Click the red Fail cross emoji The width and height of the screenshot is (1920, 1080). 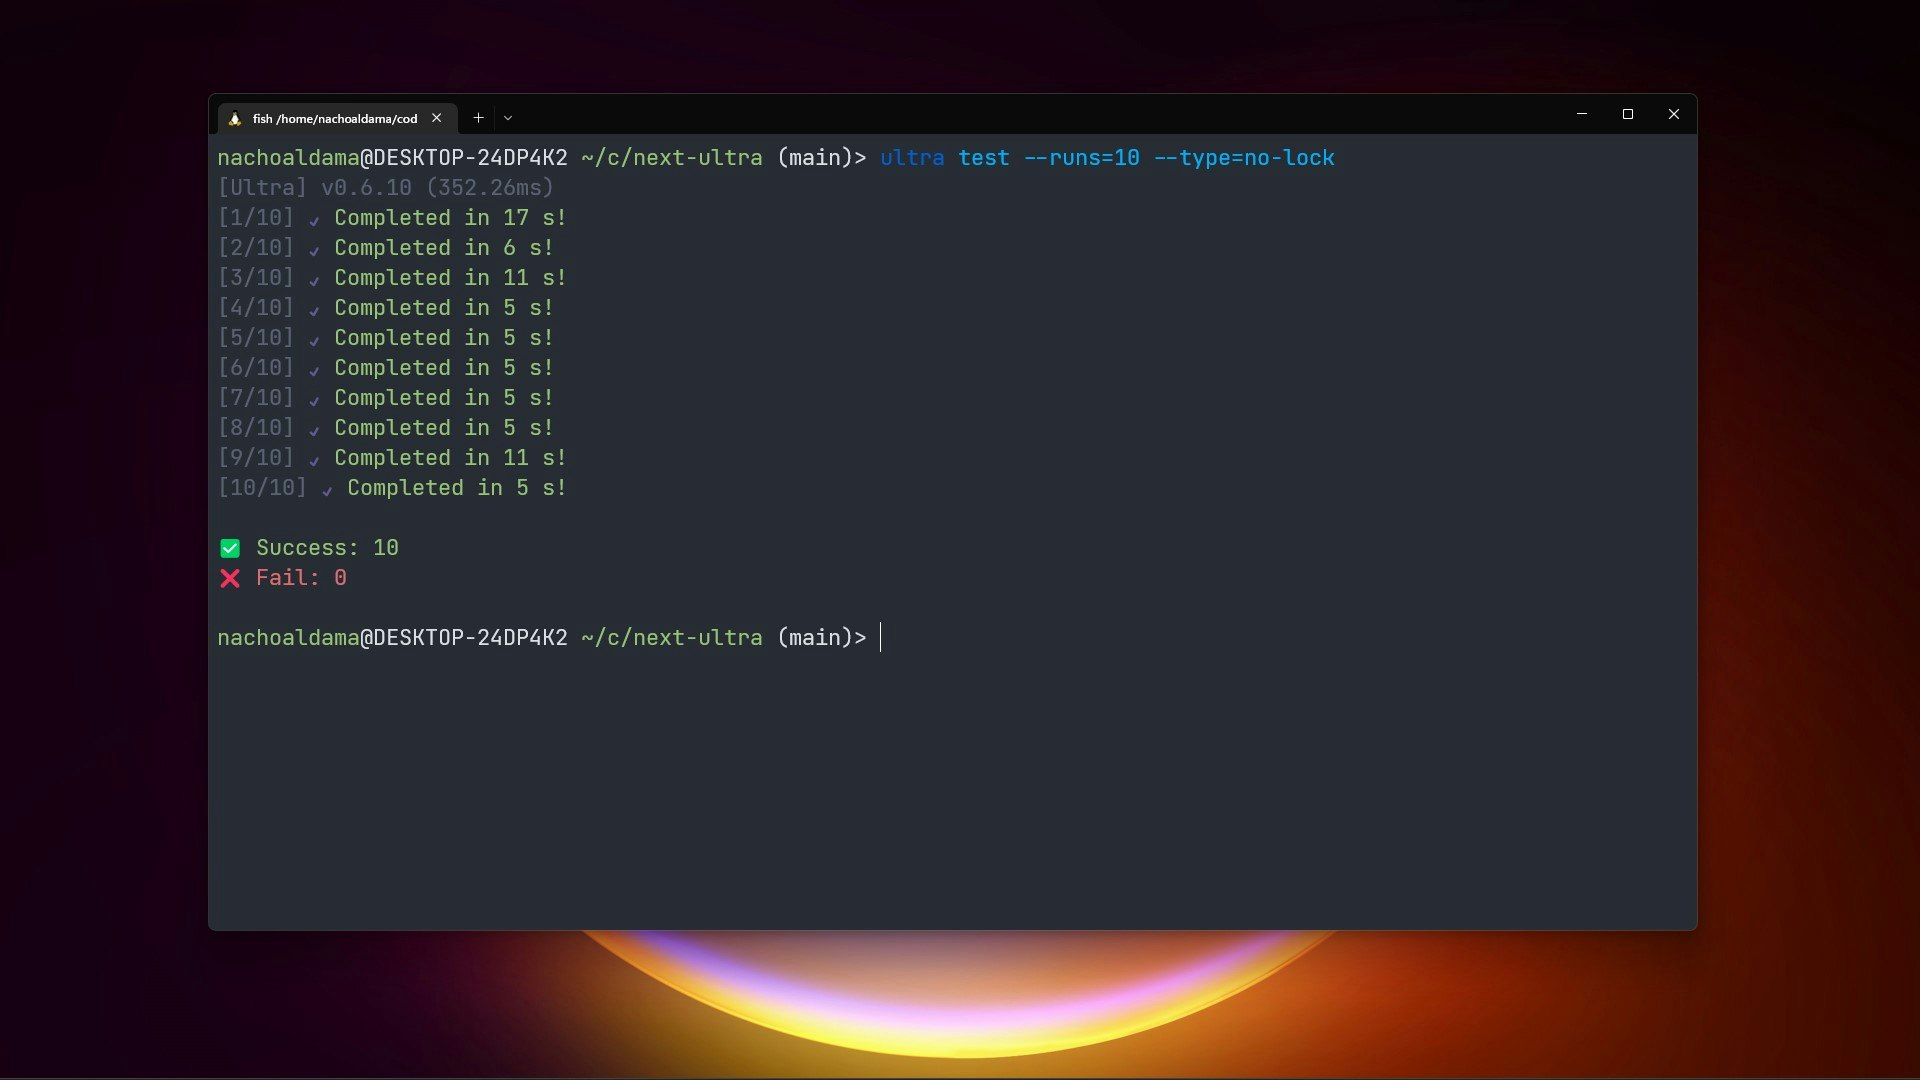pos(230,578)
